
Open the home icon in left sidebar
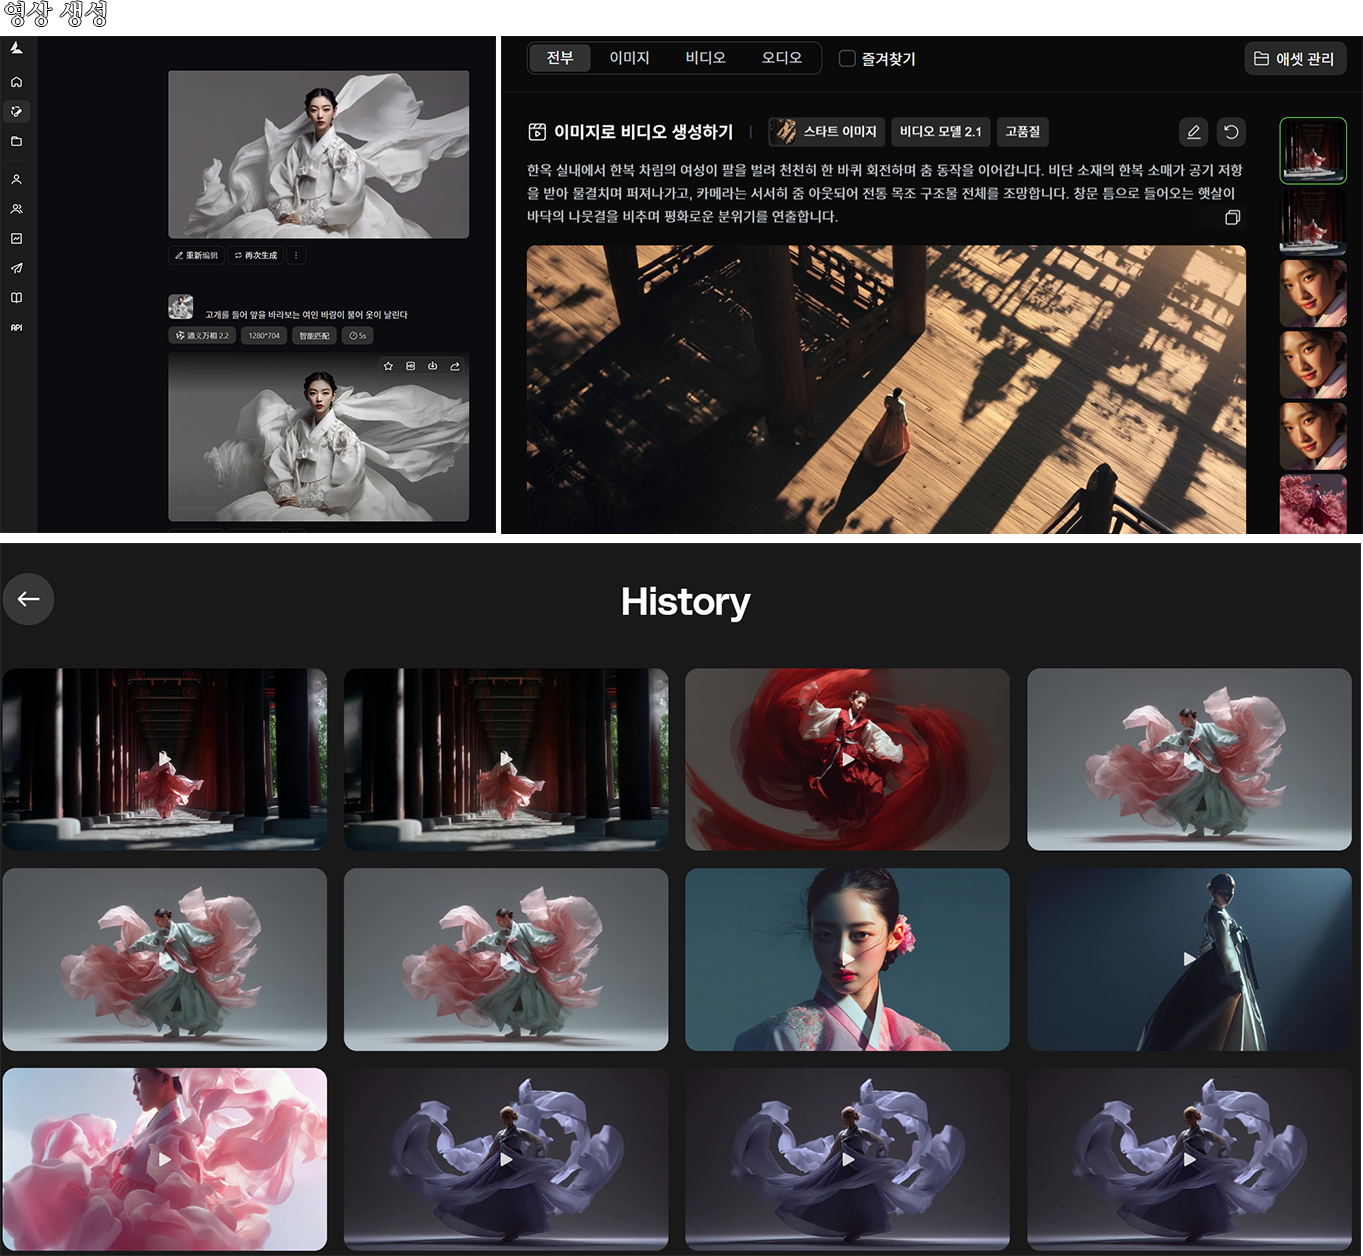(x=16, y=82)
